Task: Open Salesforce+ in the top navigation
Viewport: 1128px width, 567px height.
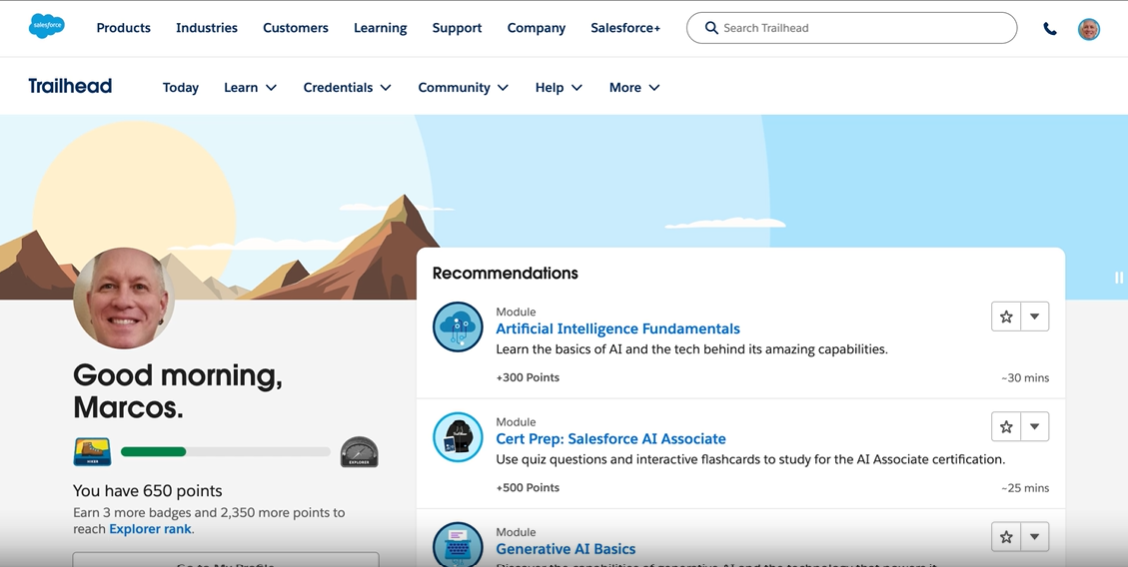Action: pyautogui.click(x=625, y=28)
